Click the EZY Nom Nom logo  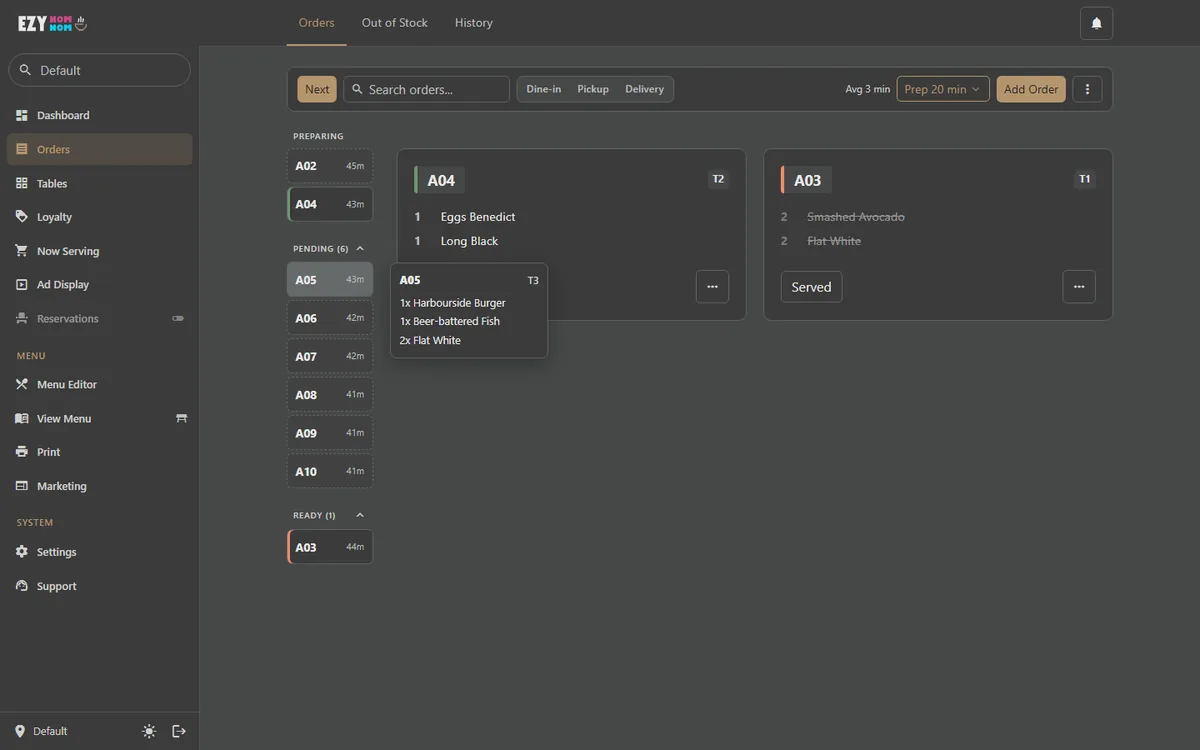(x=52, y=22)
